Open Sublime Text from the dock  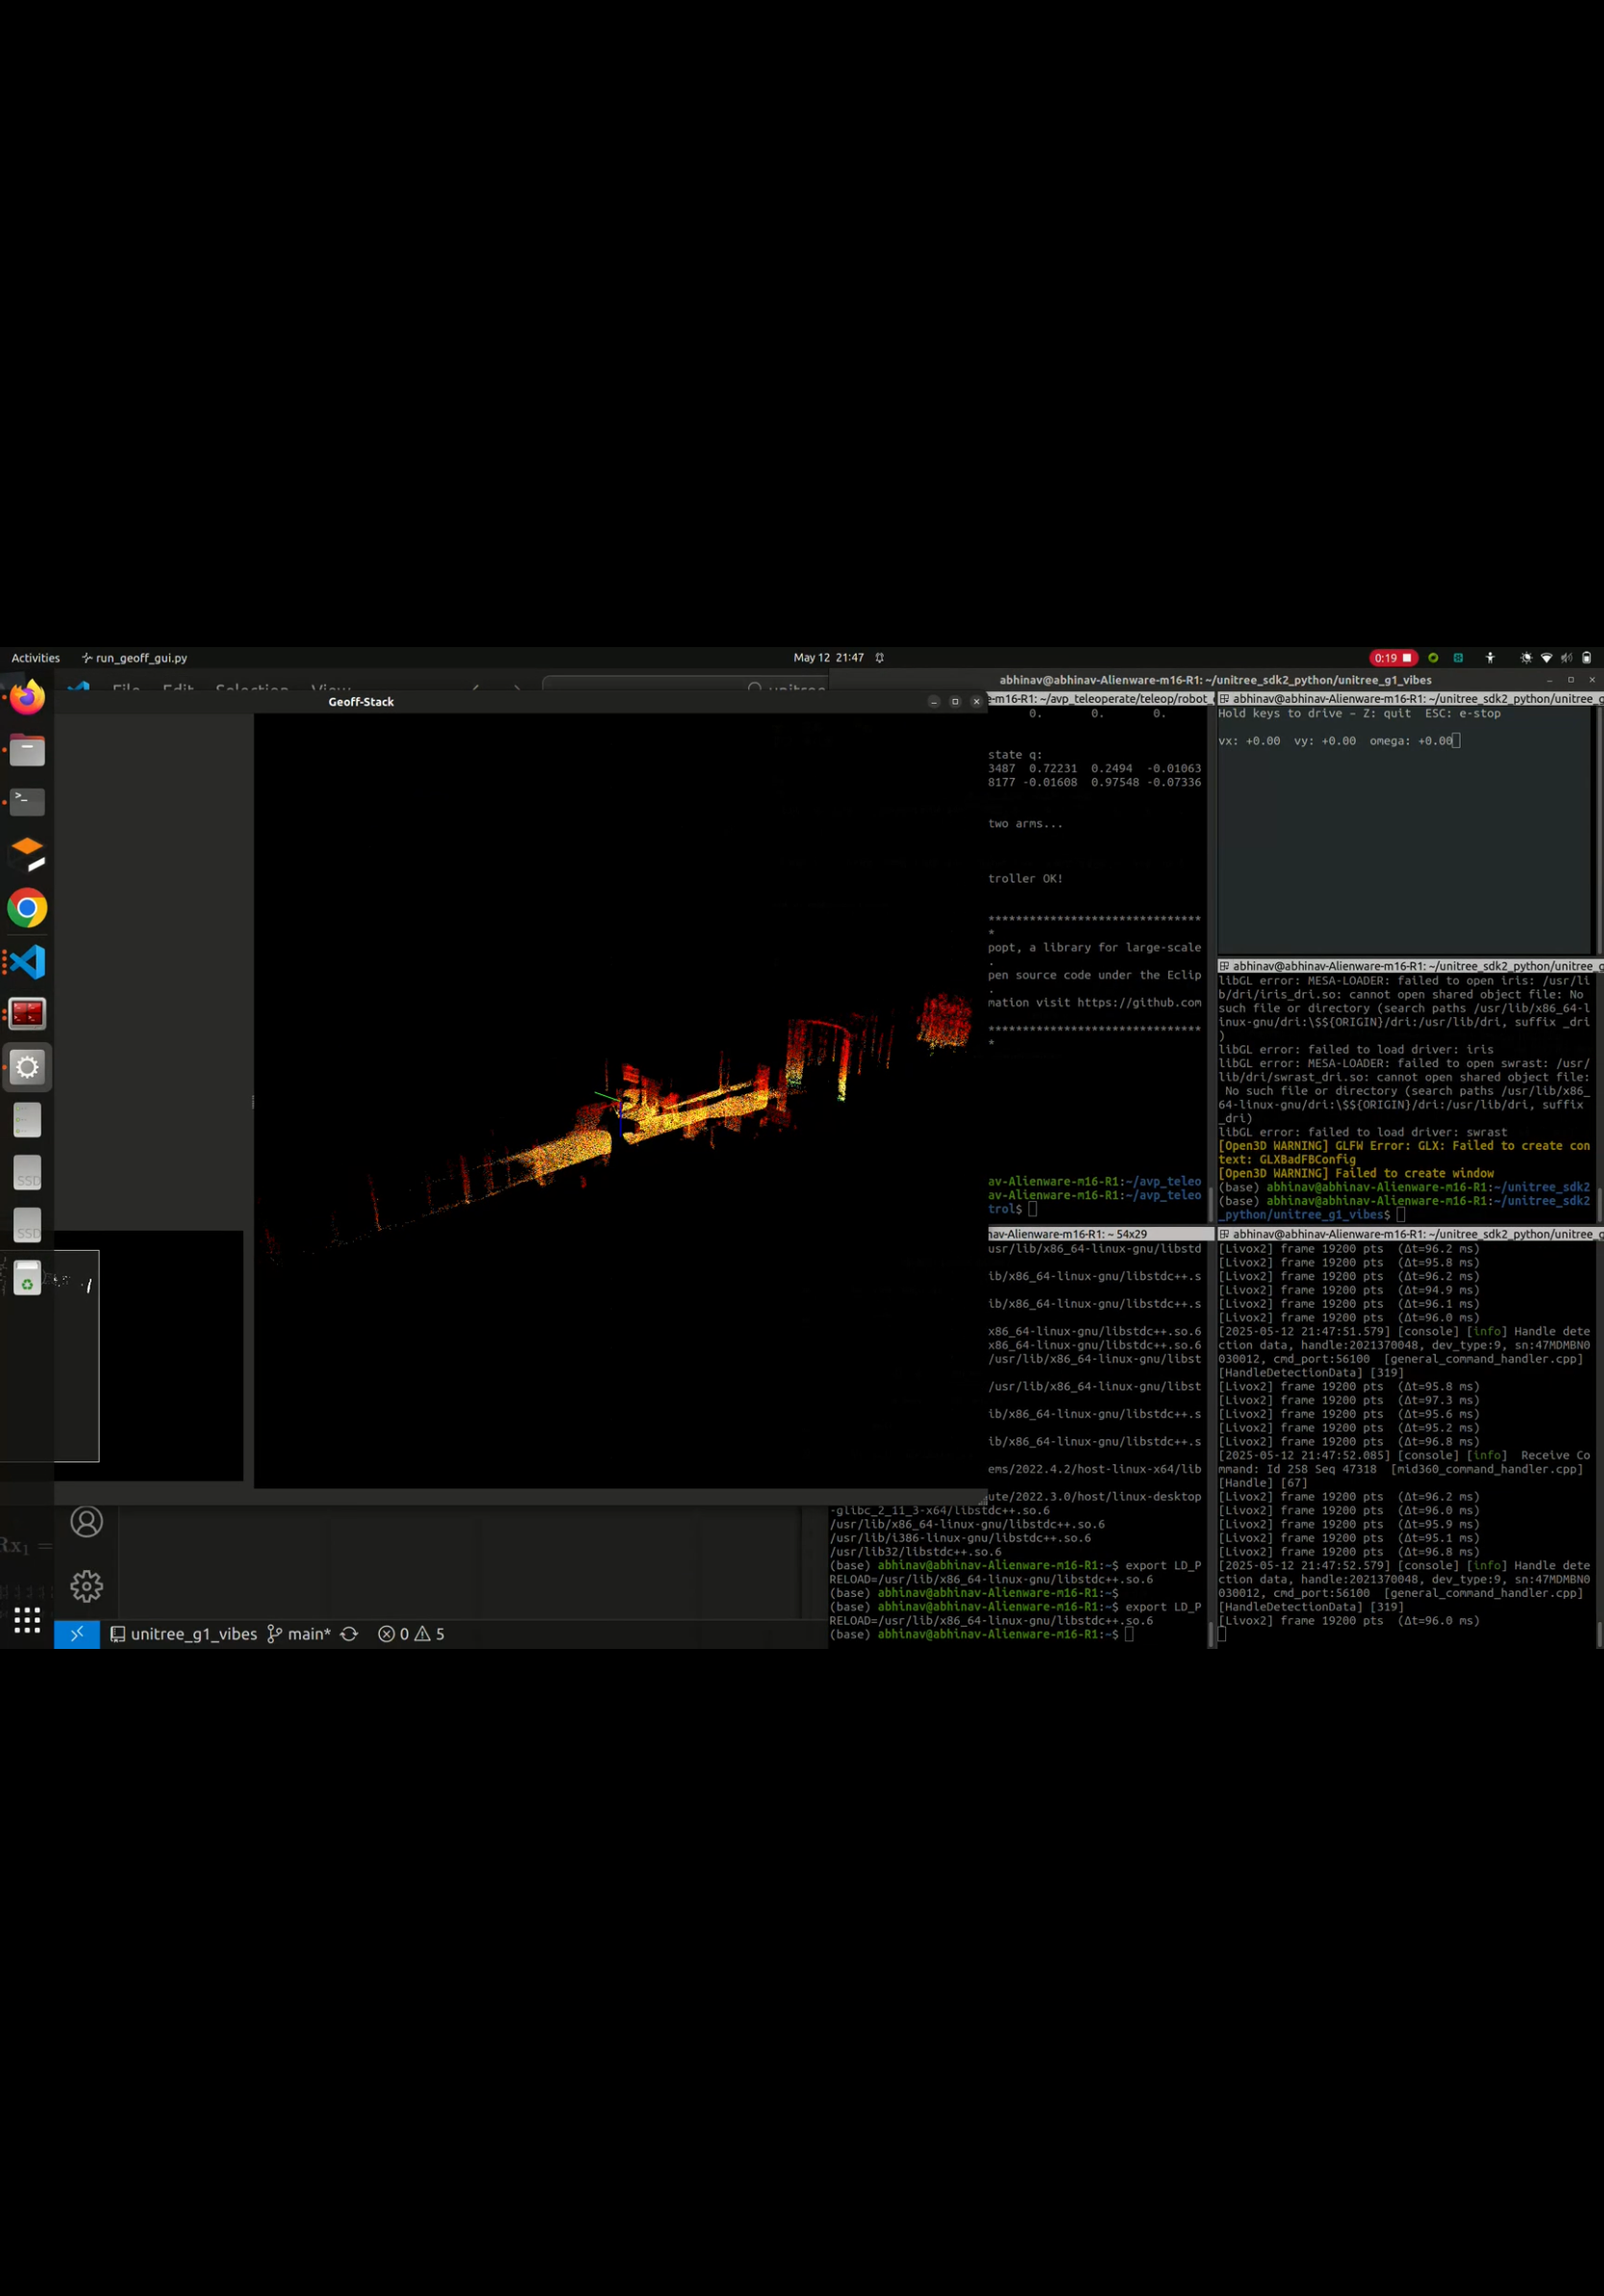pyautogui.click(x=27, y=855)
